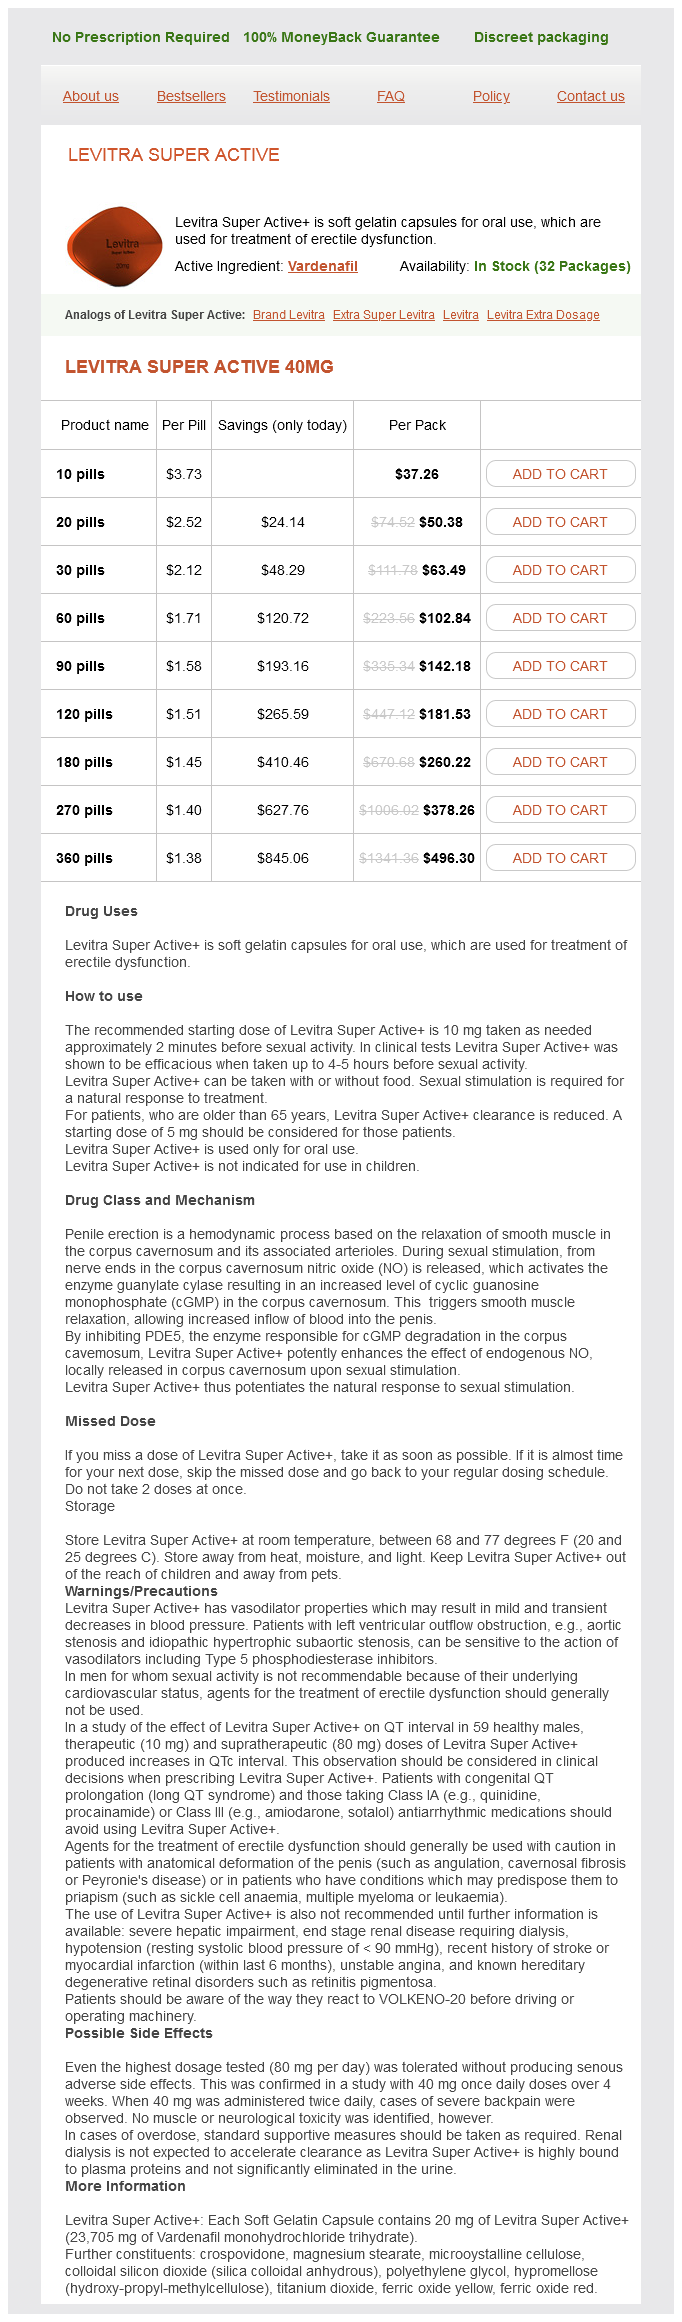The image size is (682, 2322).
Task: Open the Extra Super Levitra link
Action: [x=384, y=315]
